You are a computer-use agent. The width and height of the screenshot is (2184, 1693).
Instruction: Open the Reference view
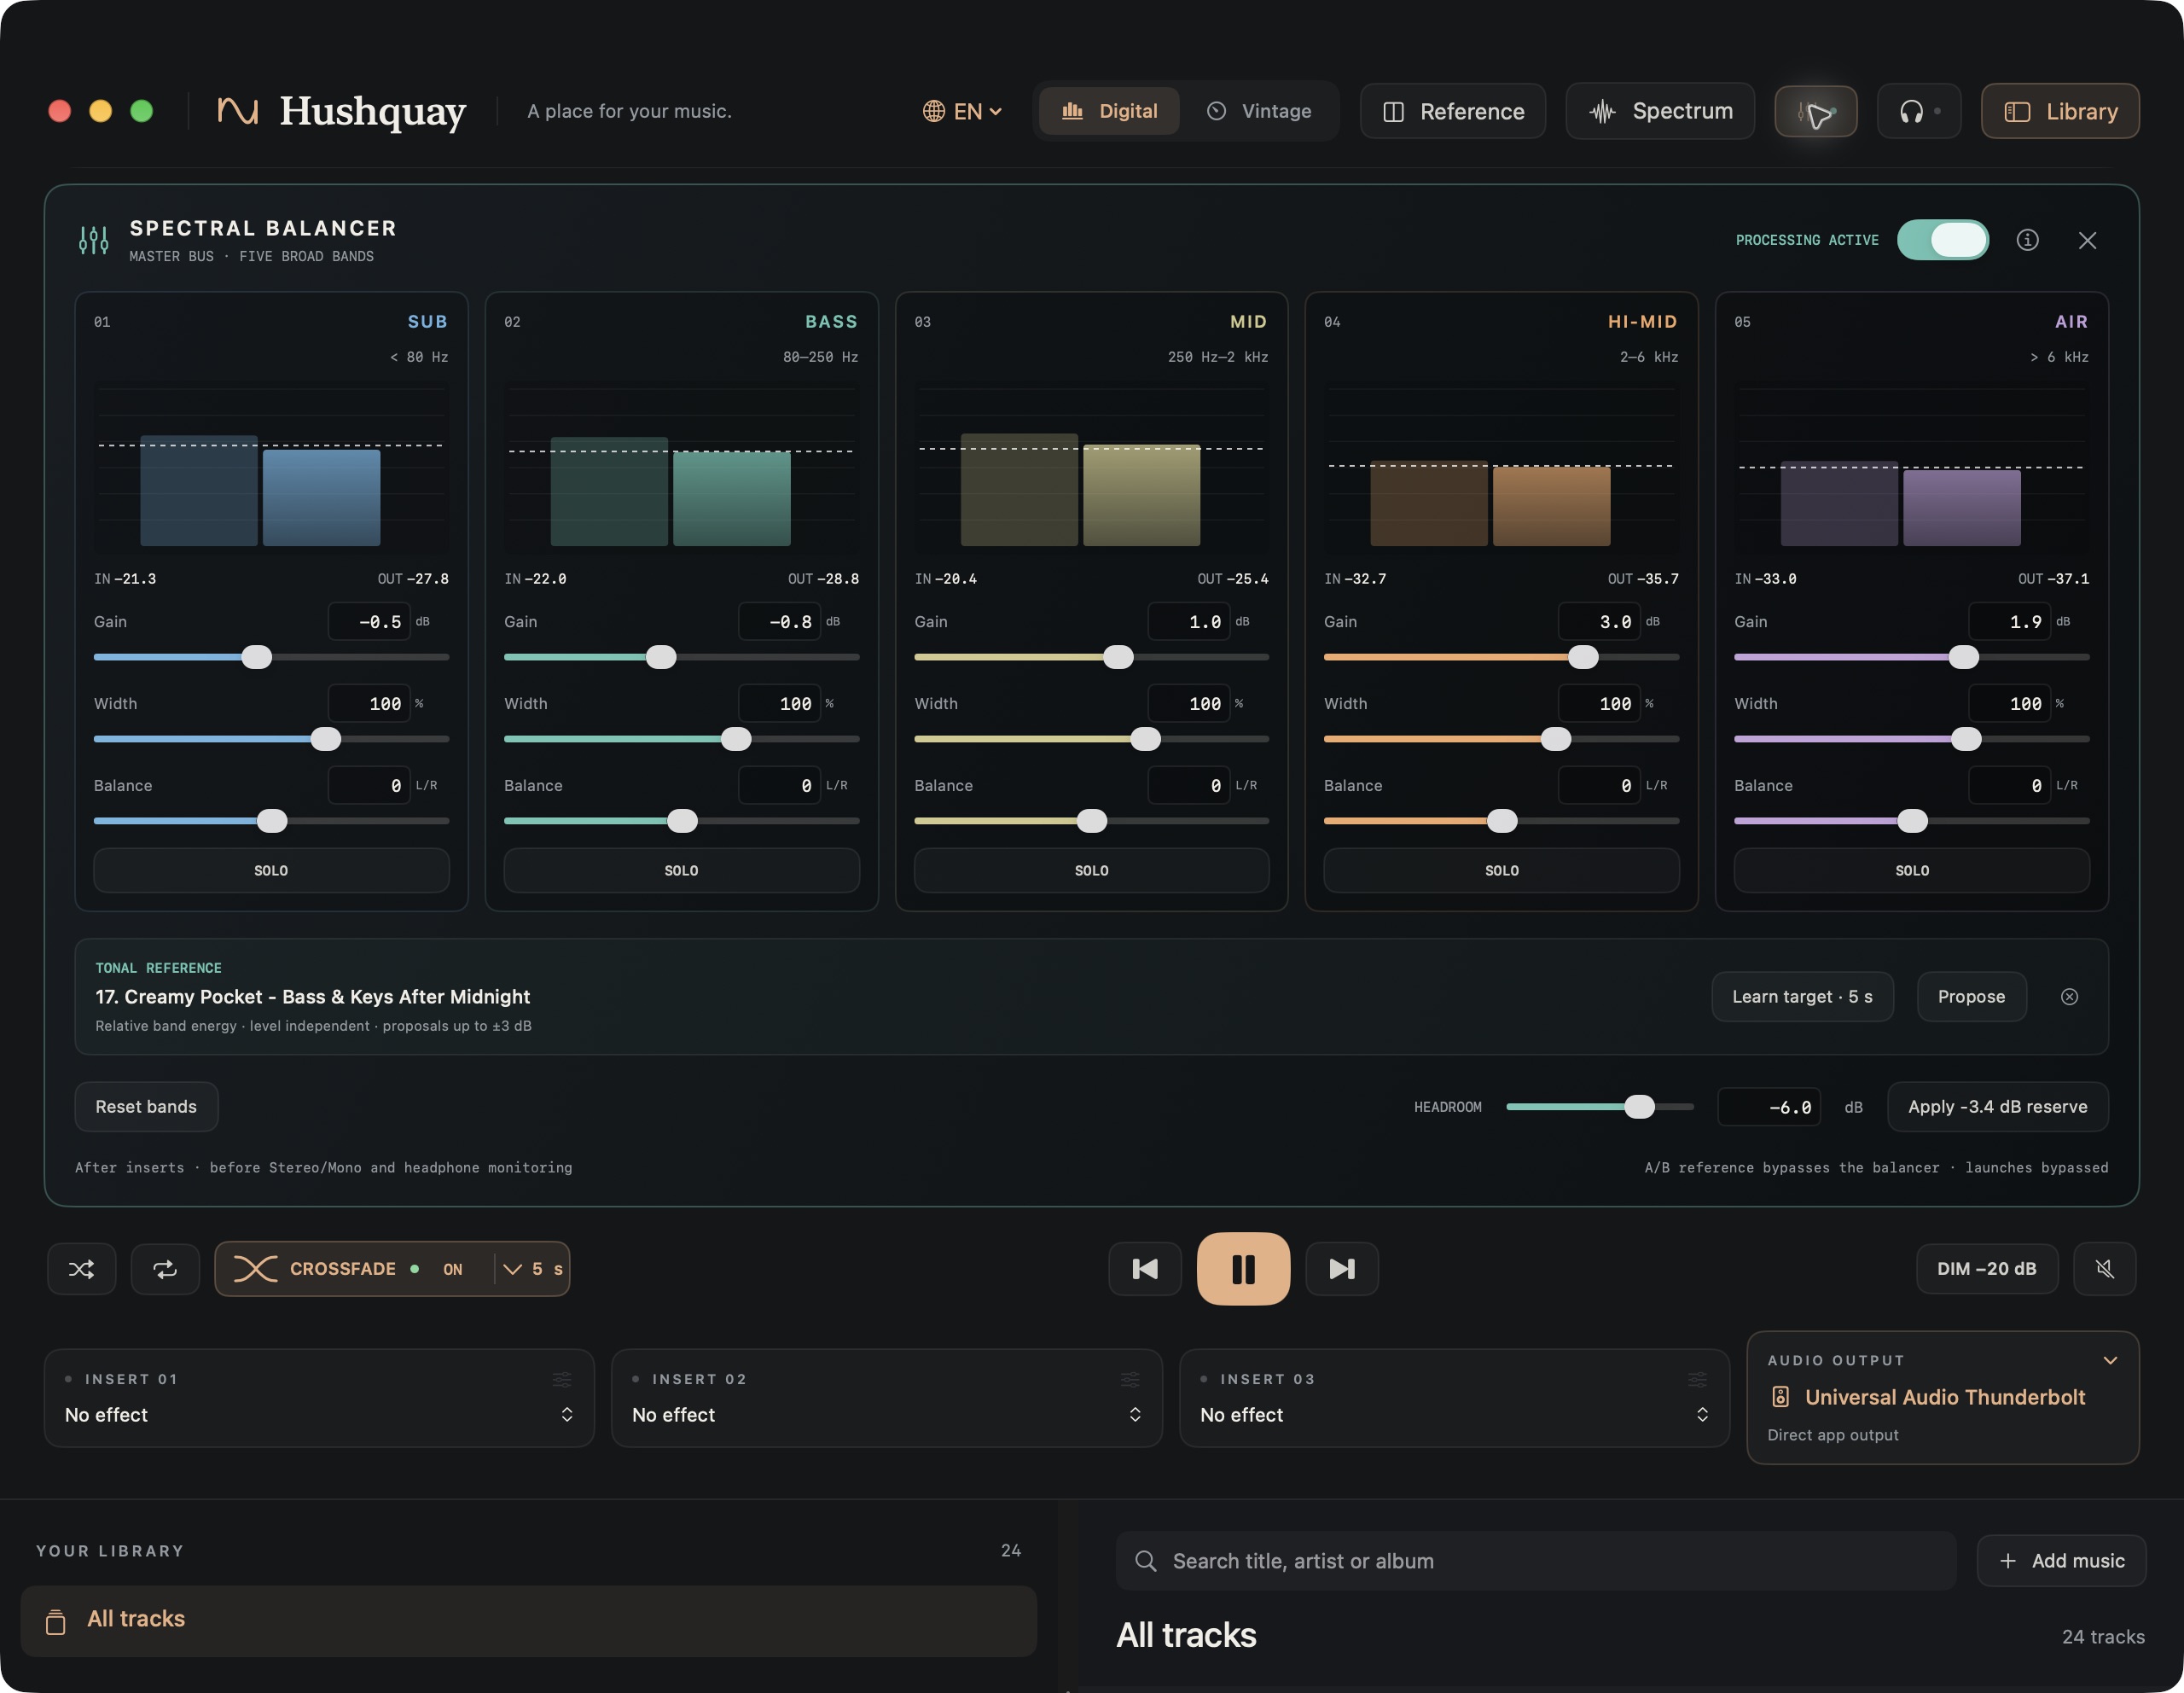(1453, 111)
